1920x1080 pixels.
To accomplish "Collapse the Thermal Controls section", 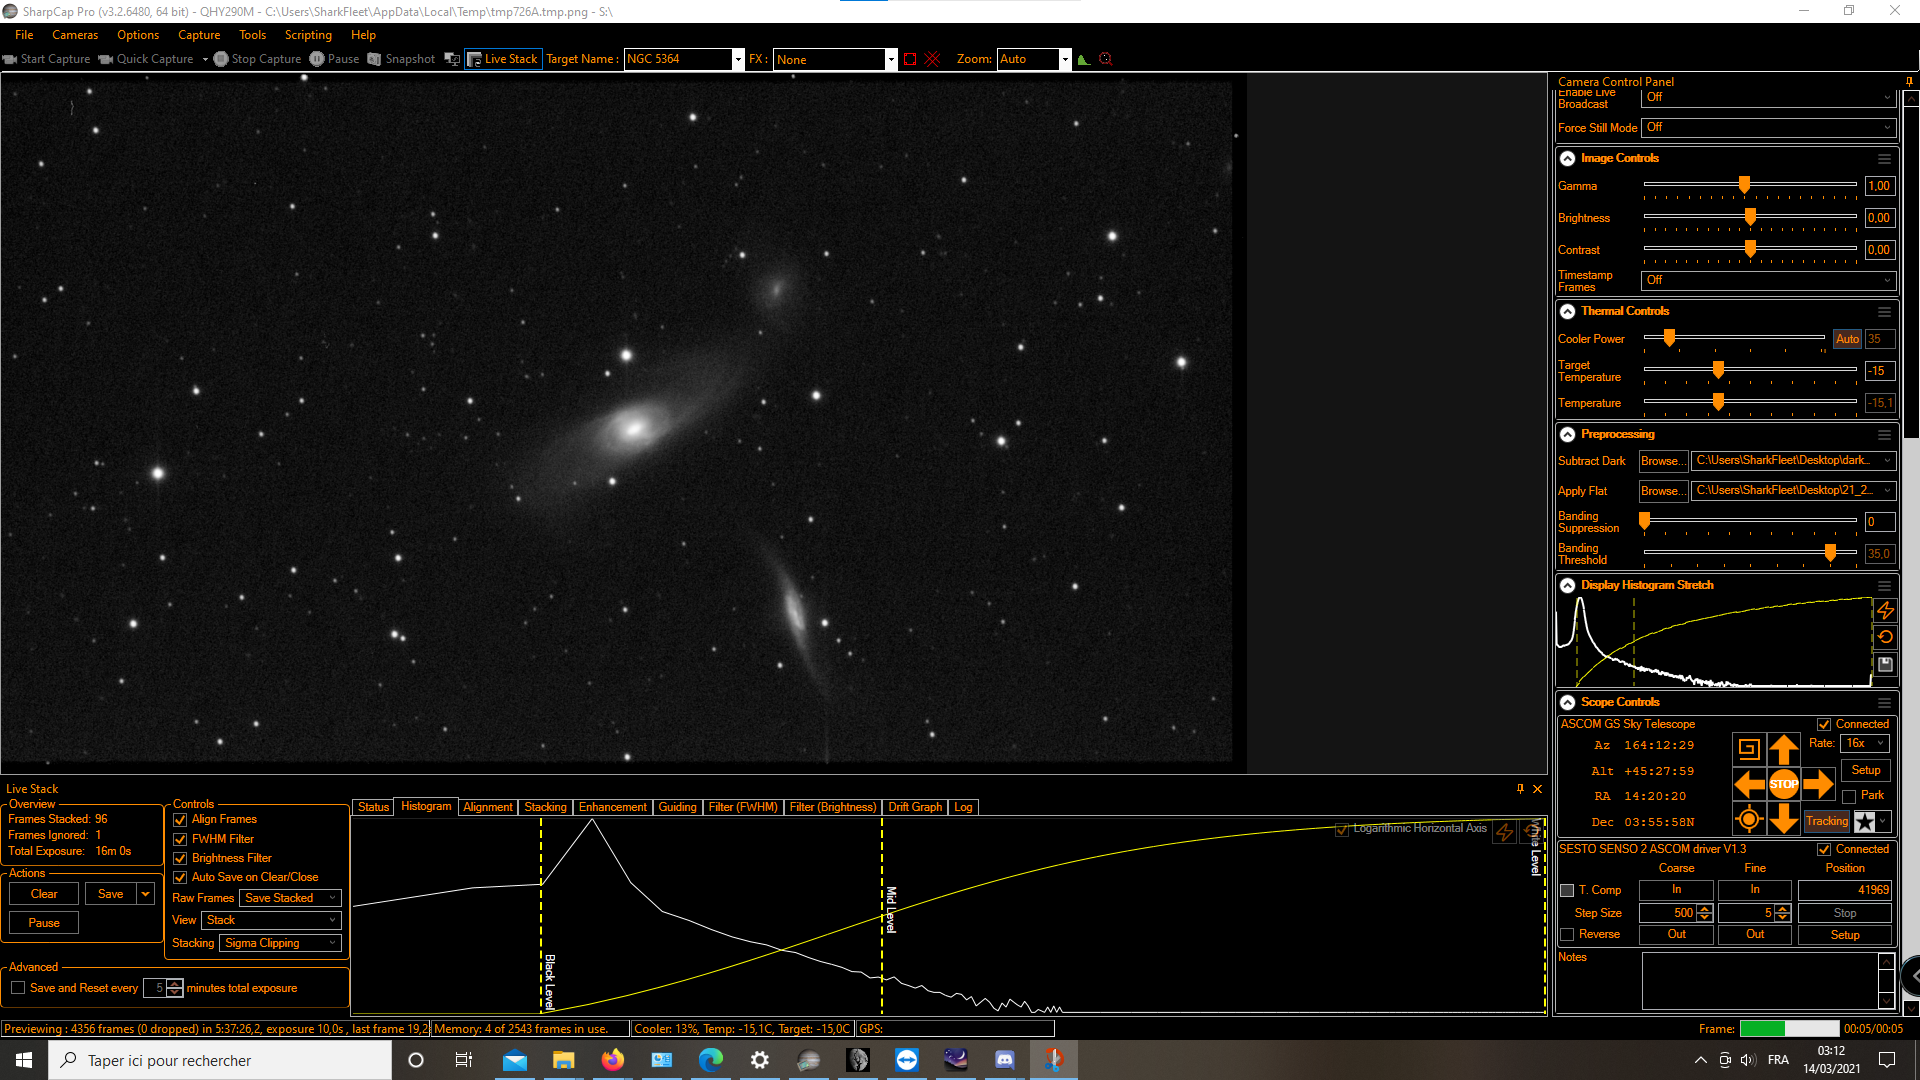I will [1568, 311].
